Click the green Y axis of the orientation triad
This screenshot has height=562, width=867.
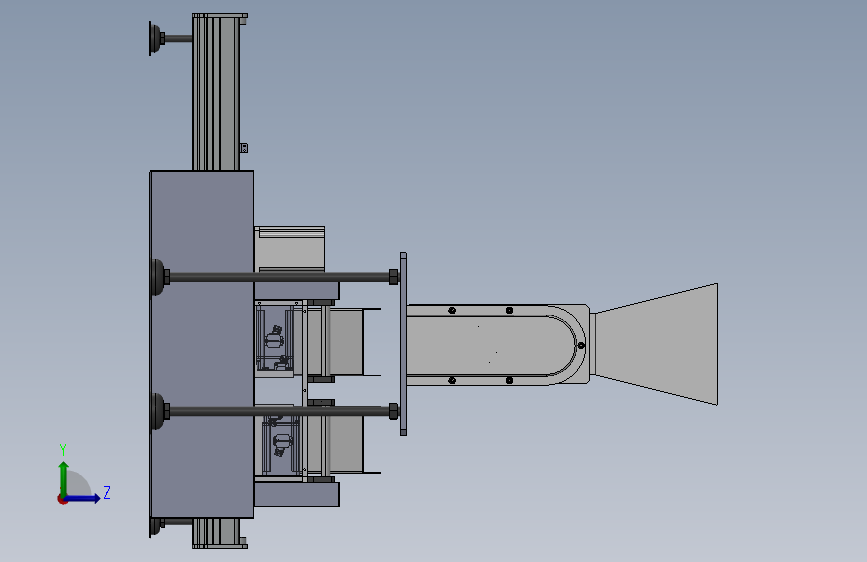(64, 478)
